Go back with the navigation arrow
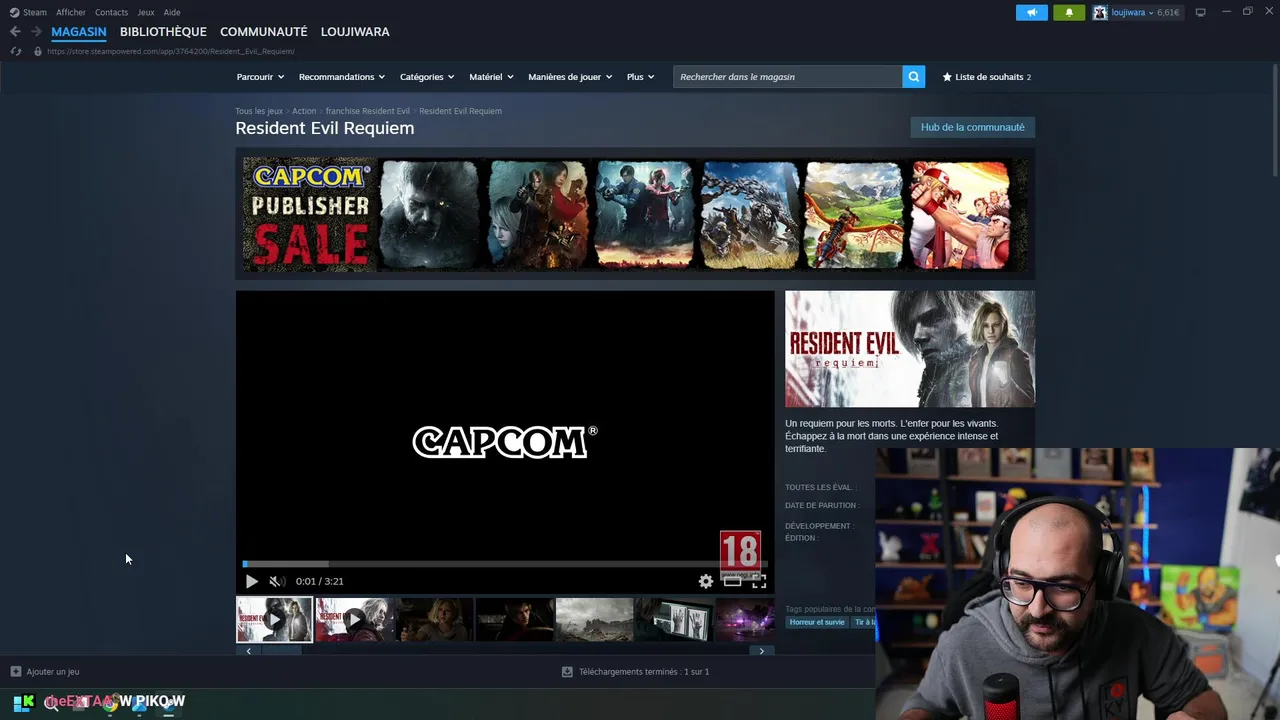This screenshot has height=720, width=1280. (15, 32)
